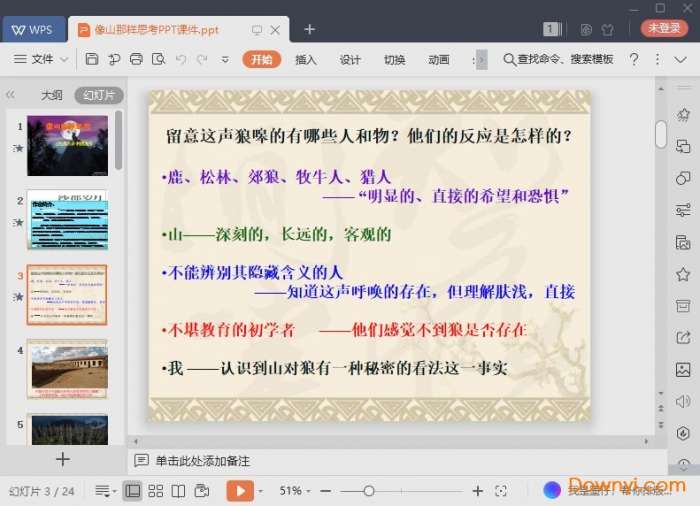Switch to slide sorter grid view
The height and width of the screenshot is (506, 700).
click(x=156, y=491)
